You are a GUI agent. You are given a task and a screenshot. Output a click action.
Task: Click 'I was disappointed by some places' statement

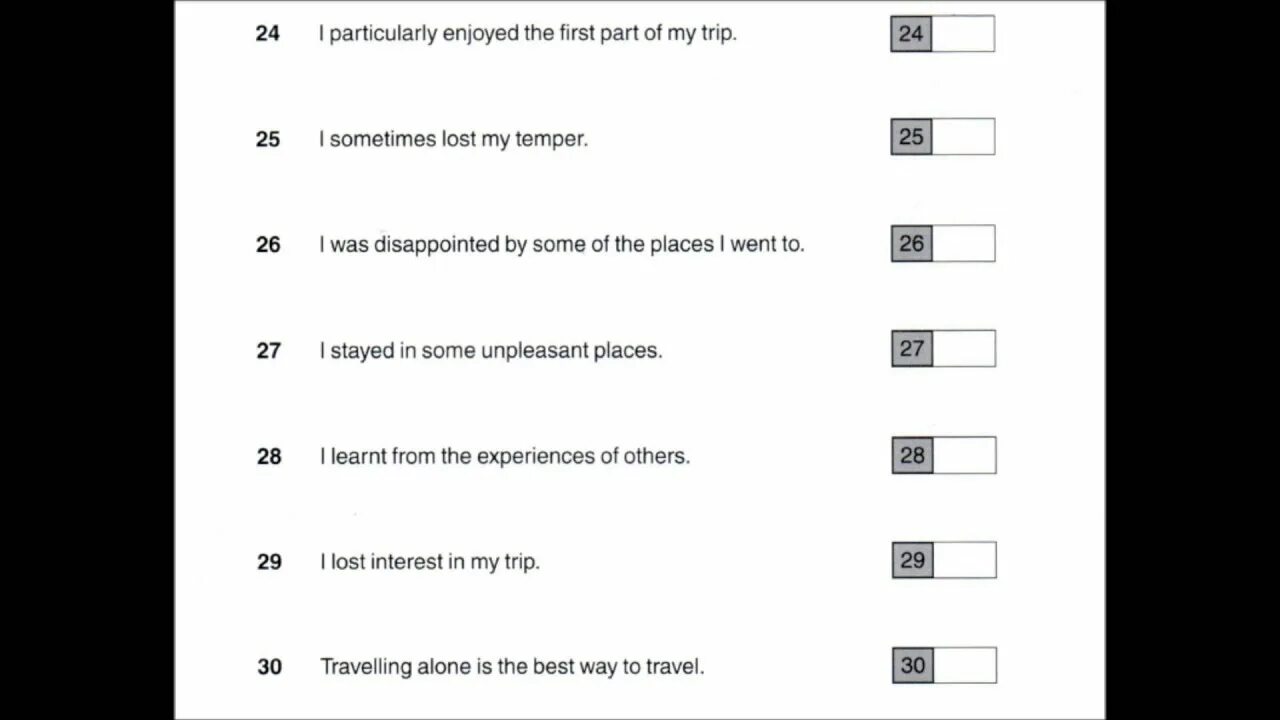(562, 244)
